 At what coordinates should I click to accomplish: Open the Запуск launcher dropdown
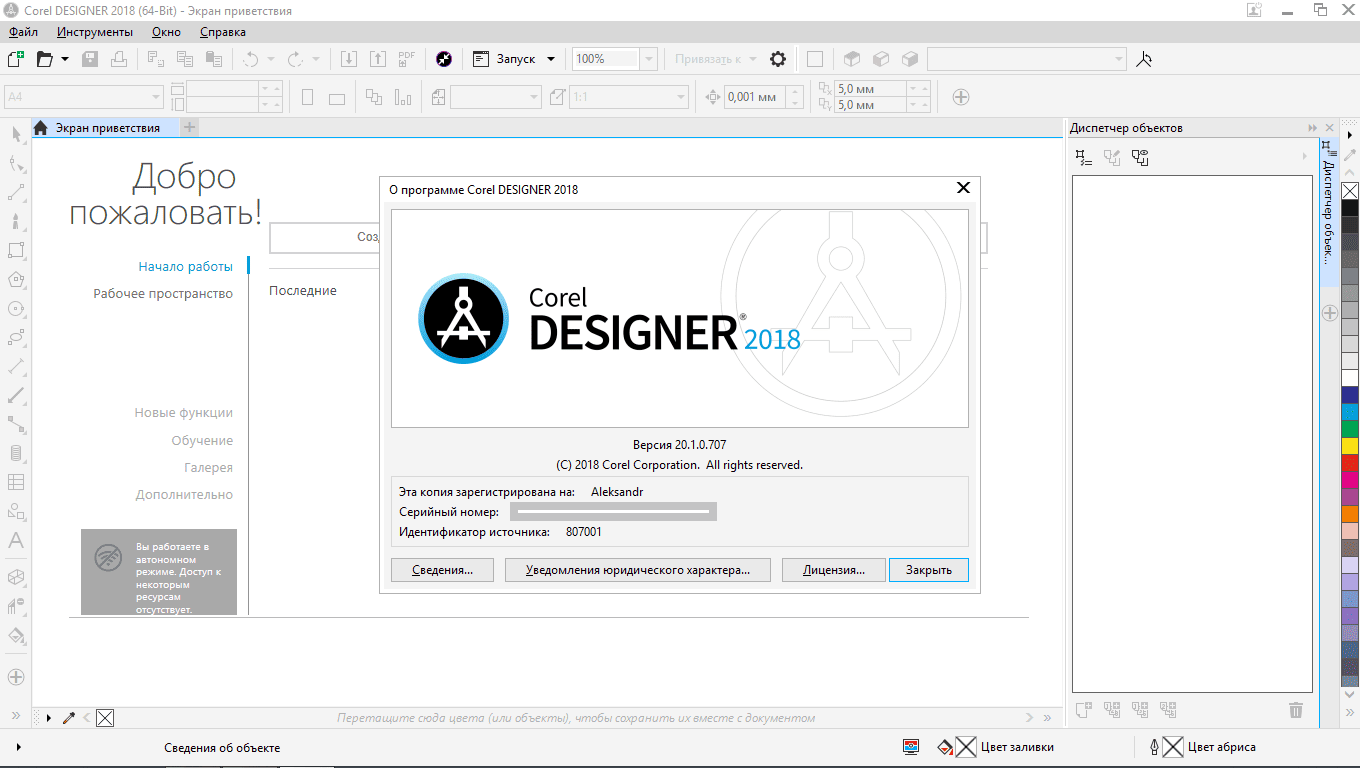click(x=550, y=59)
